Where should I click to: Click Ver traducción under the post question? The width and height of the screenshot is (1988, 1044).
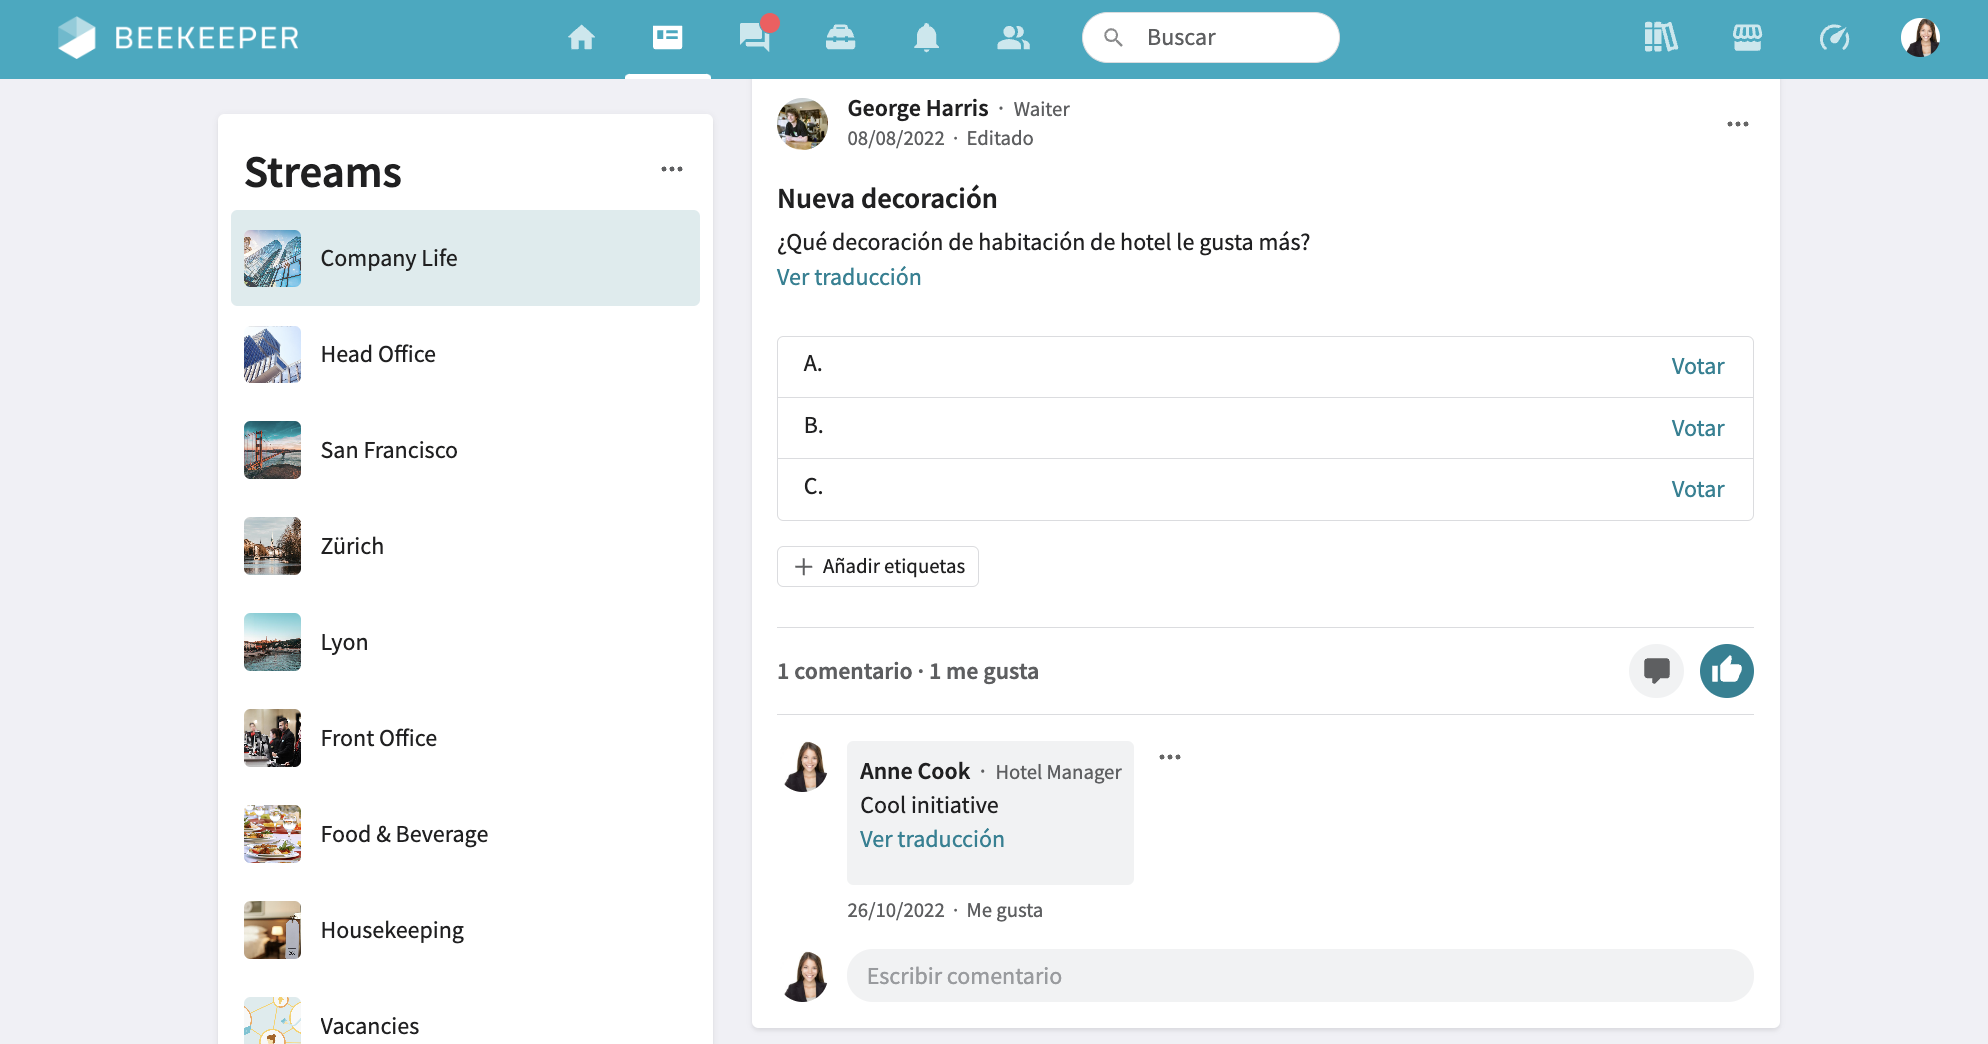(x=849, y=277)
